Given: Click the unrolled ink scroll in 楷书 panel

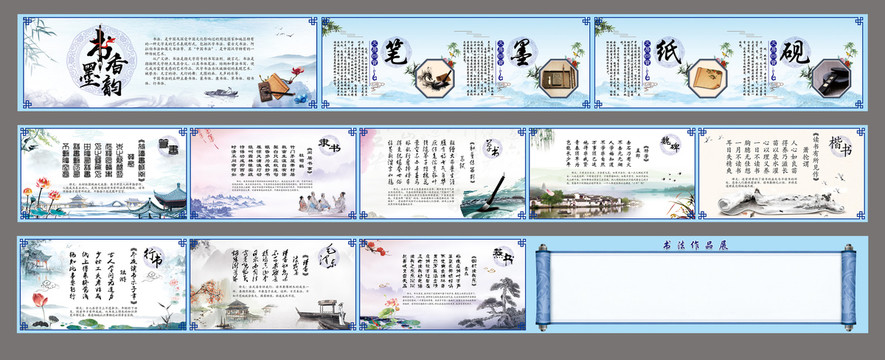Looking at the screenshot, I should pyautogui.click(x=782, y=201).
